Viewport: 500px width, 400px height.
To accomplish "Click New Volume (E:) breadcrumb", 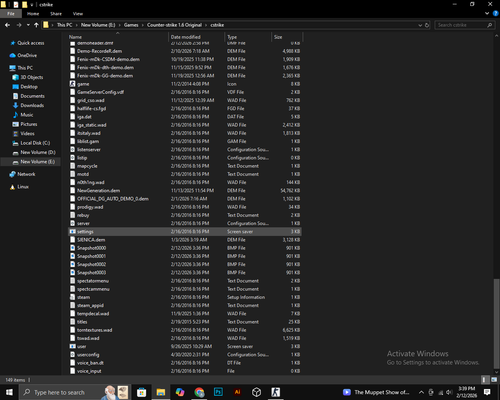I will click(x=98, y=25).
